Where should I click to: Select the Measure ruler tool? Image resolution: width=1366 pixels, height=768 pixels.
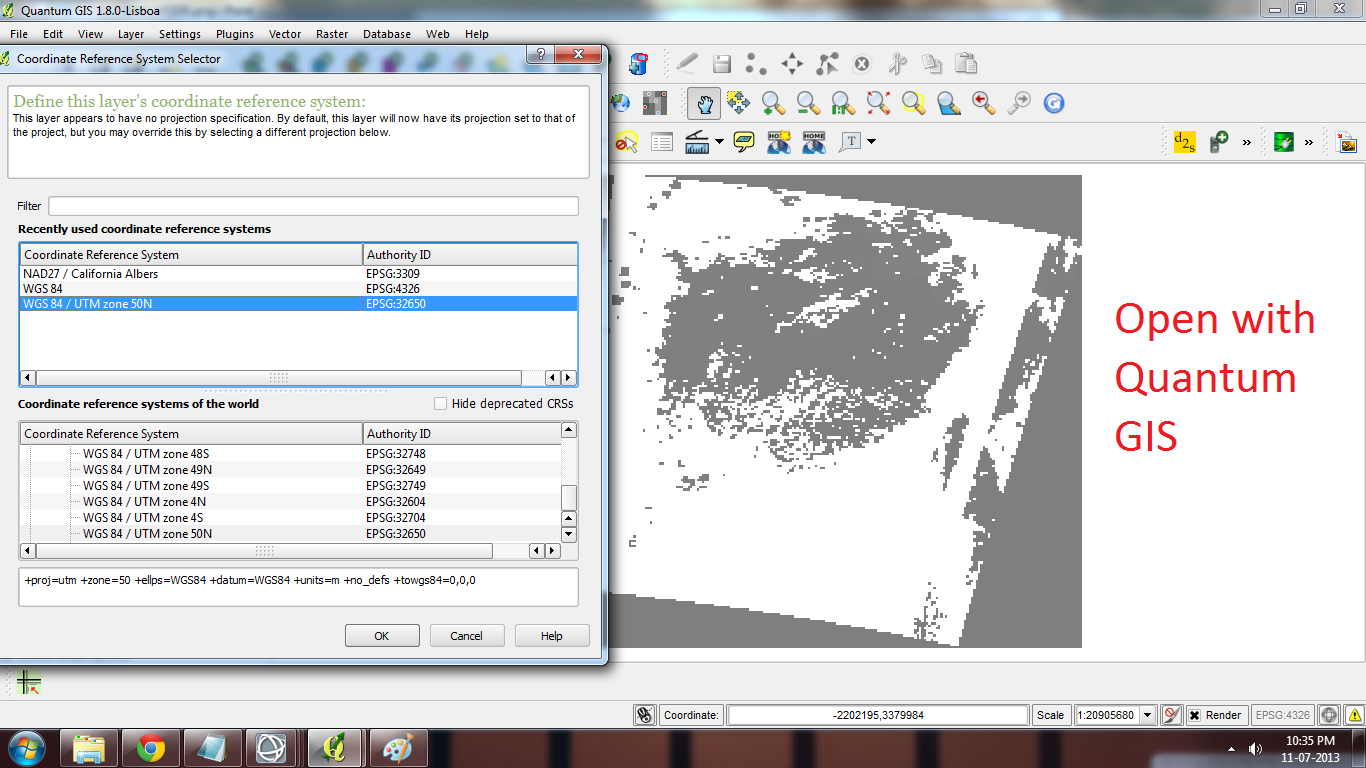click(697, 142)
